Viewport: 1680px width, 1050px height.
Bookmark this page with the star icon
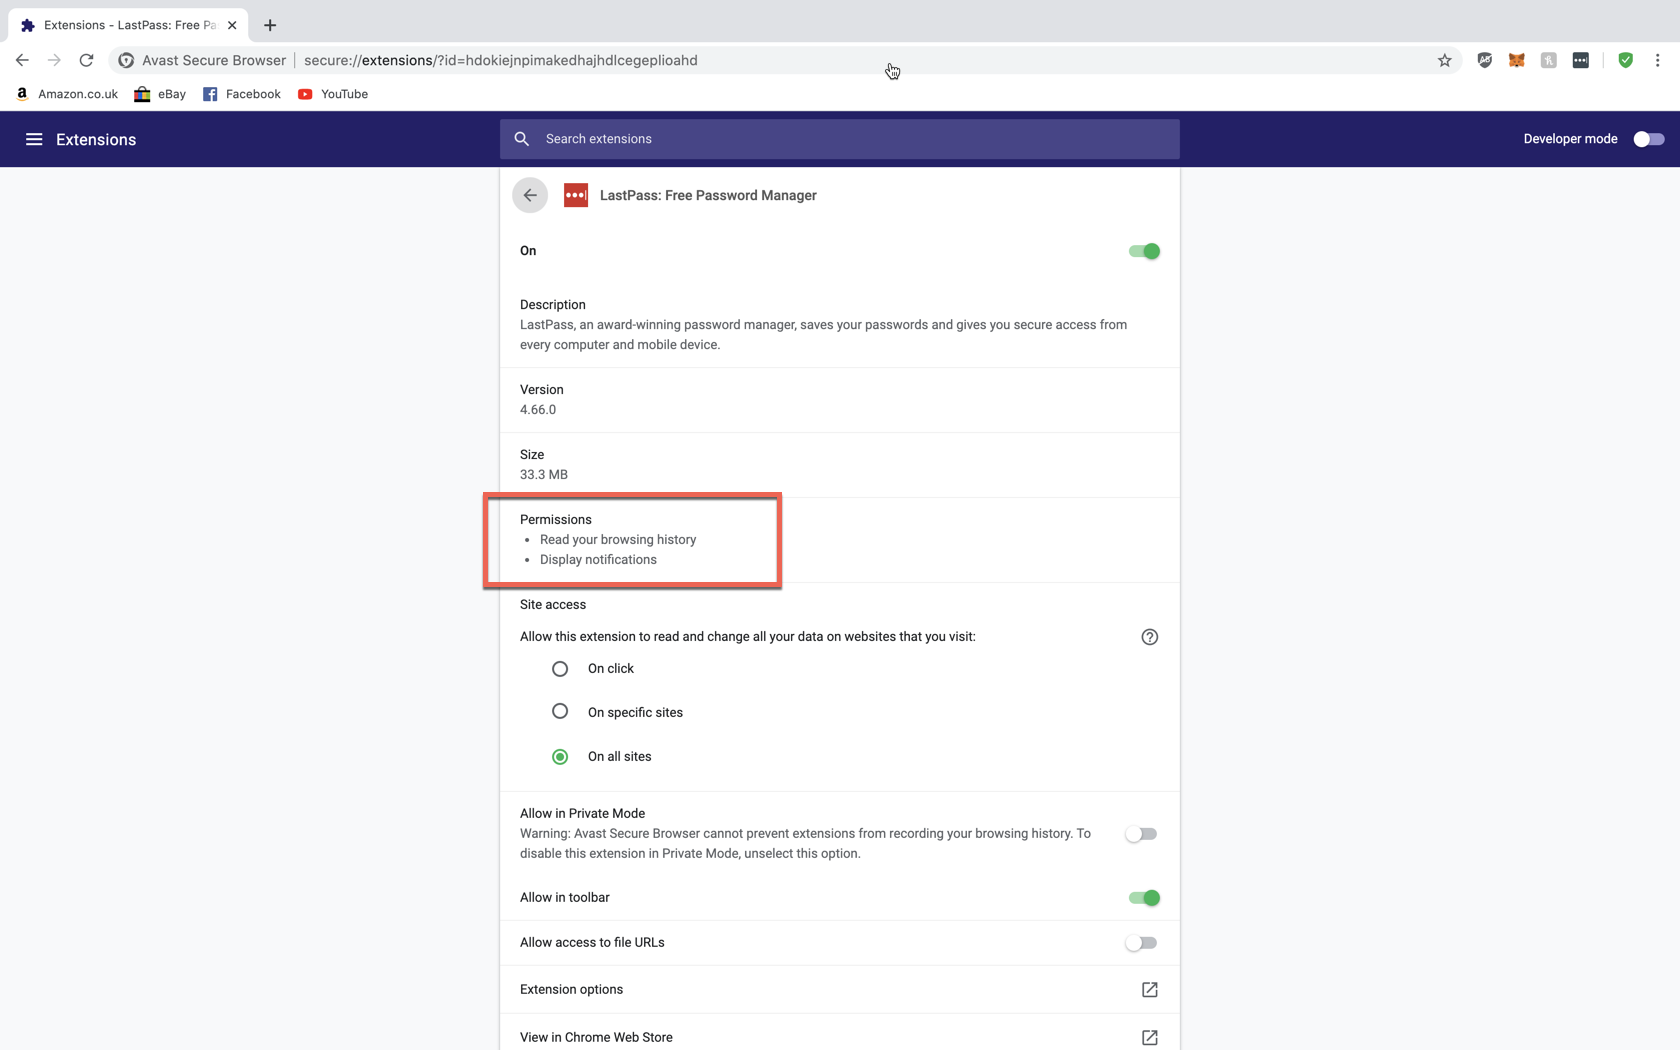tap(1444, 60)
